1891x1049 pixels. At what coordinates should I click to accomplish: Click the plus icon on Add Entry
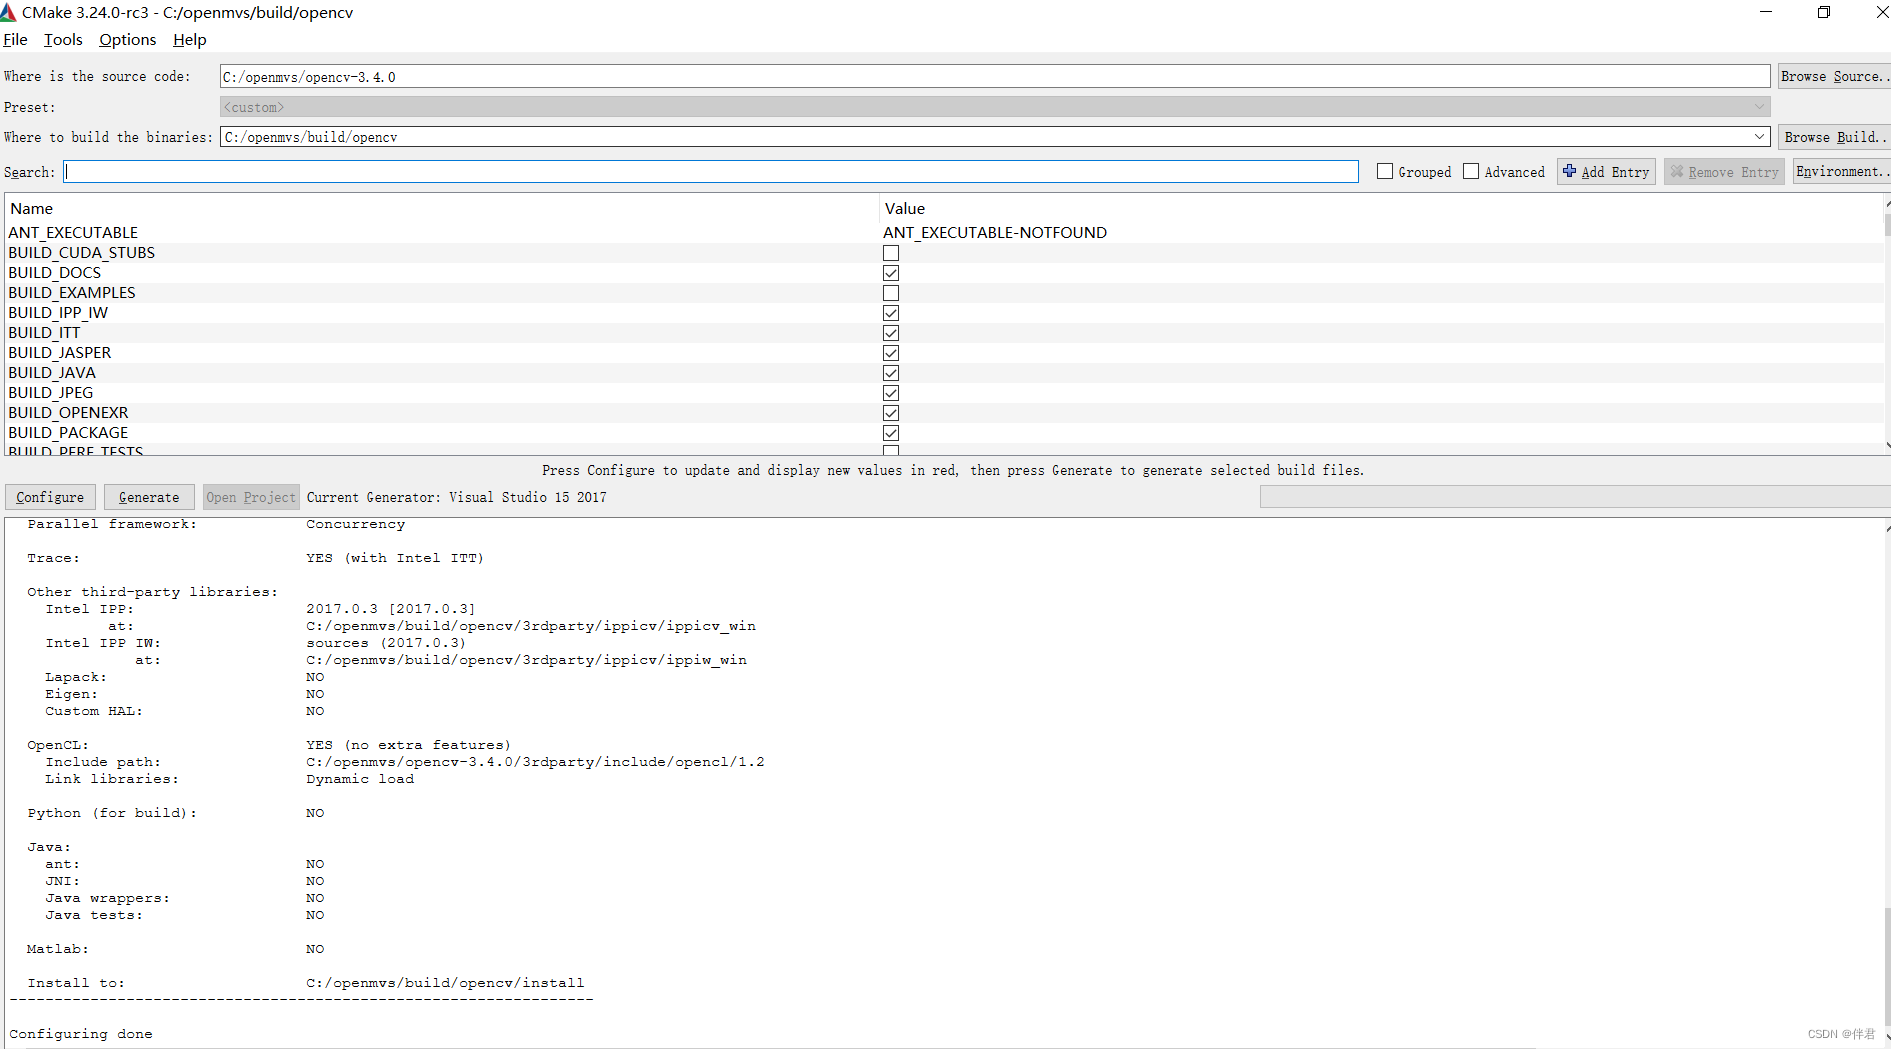[x=1569, y=171]
